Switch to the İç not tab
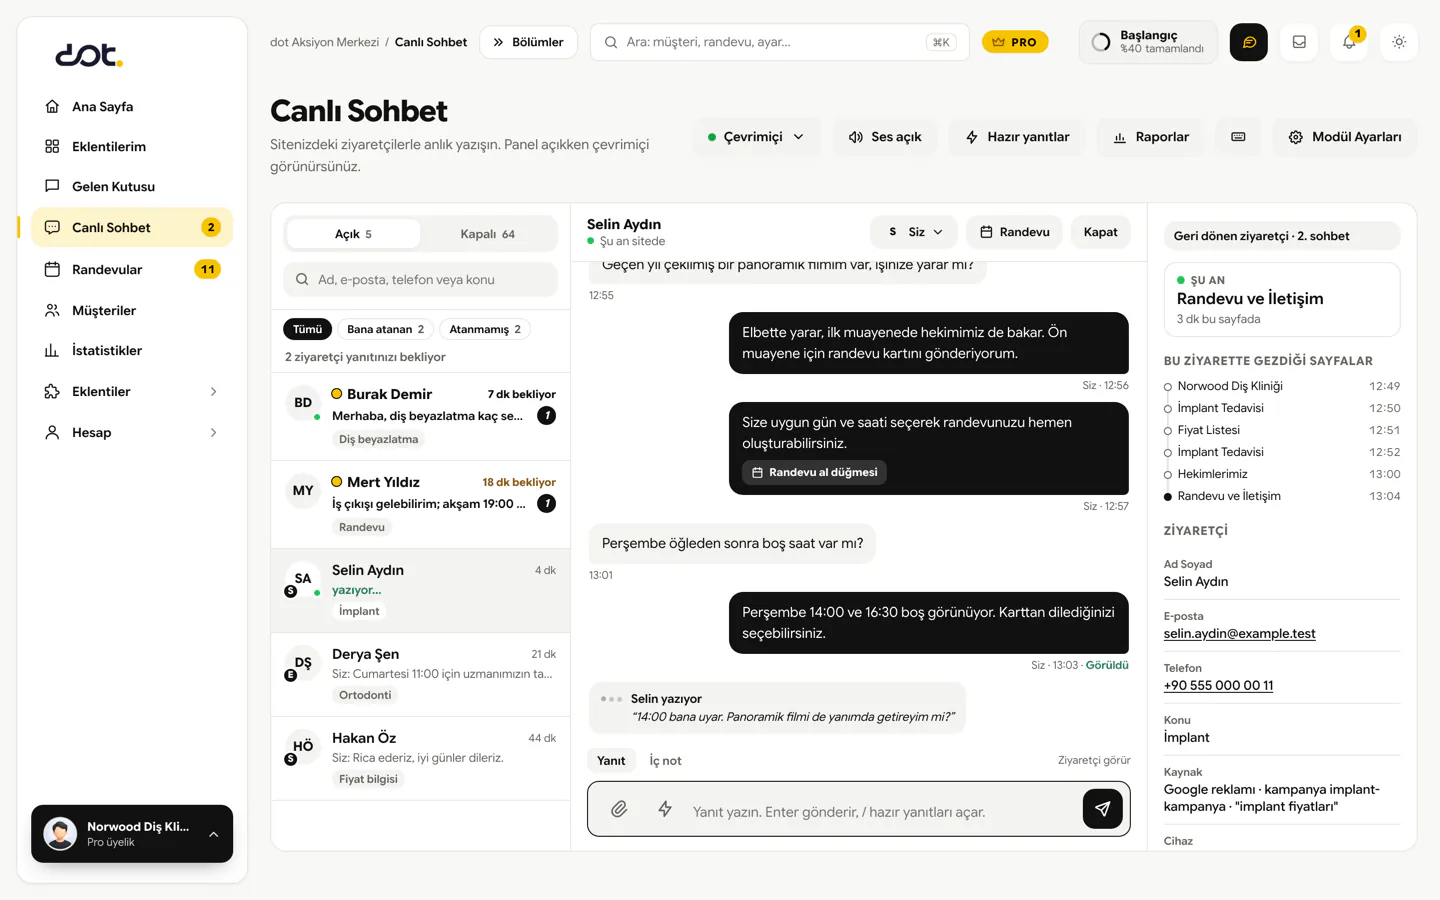Screen dimensions: 1440x900 (665, 761)
